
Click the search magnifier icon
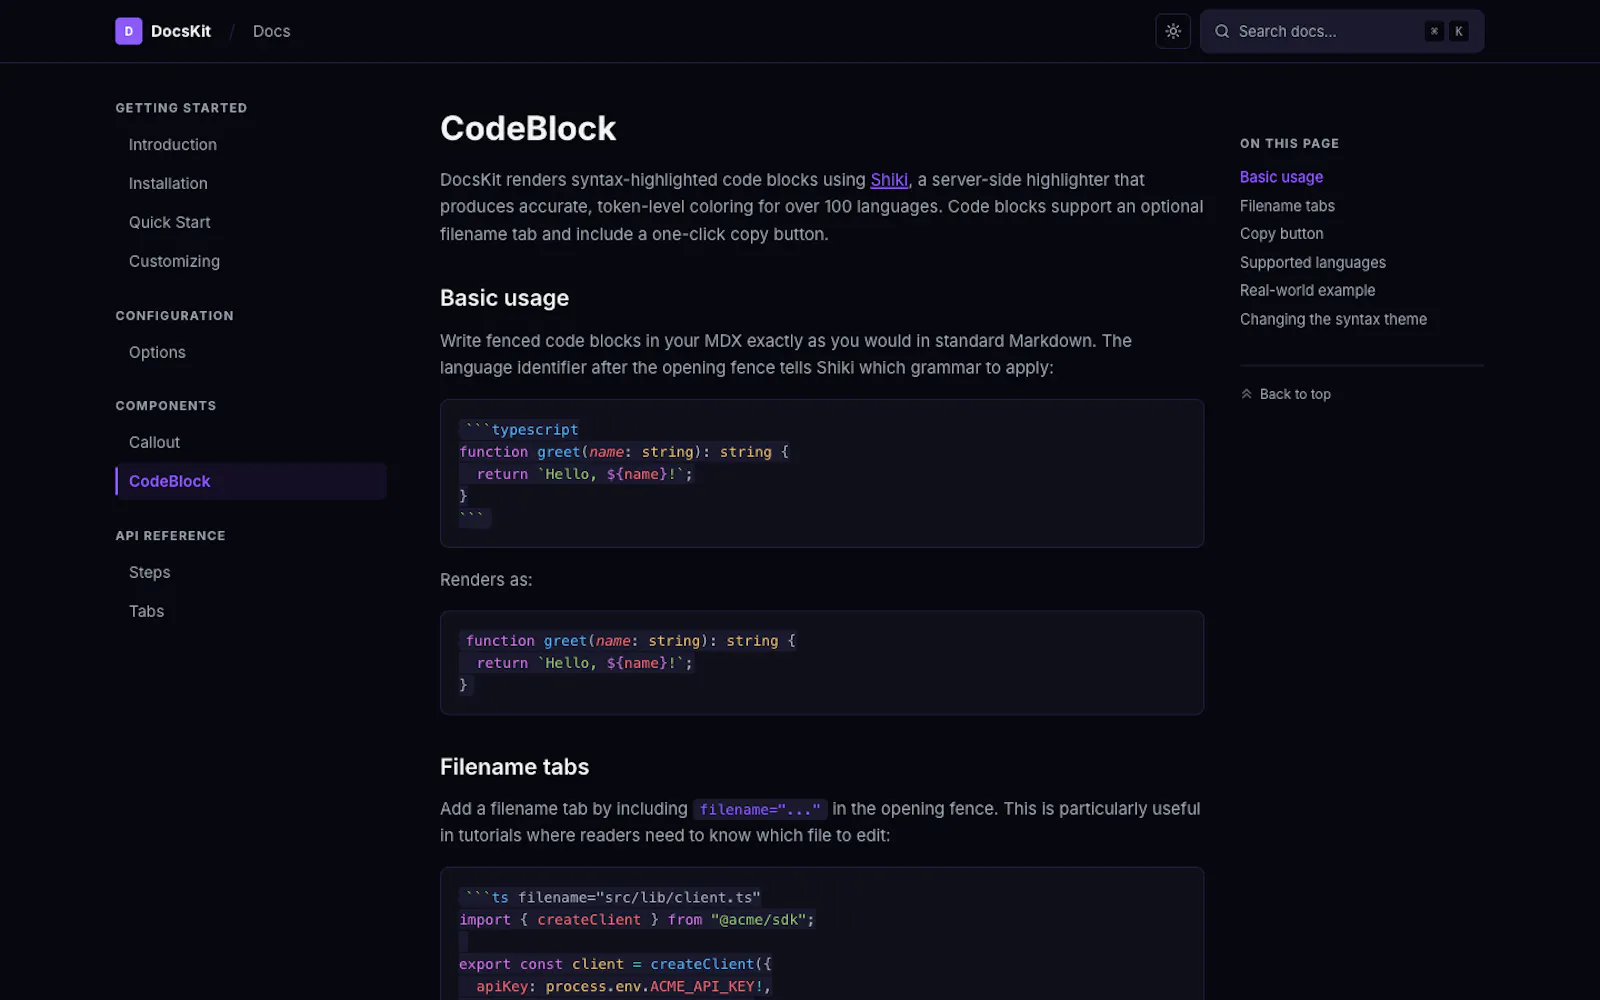coord(1222,31)
